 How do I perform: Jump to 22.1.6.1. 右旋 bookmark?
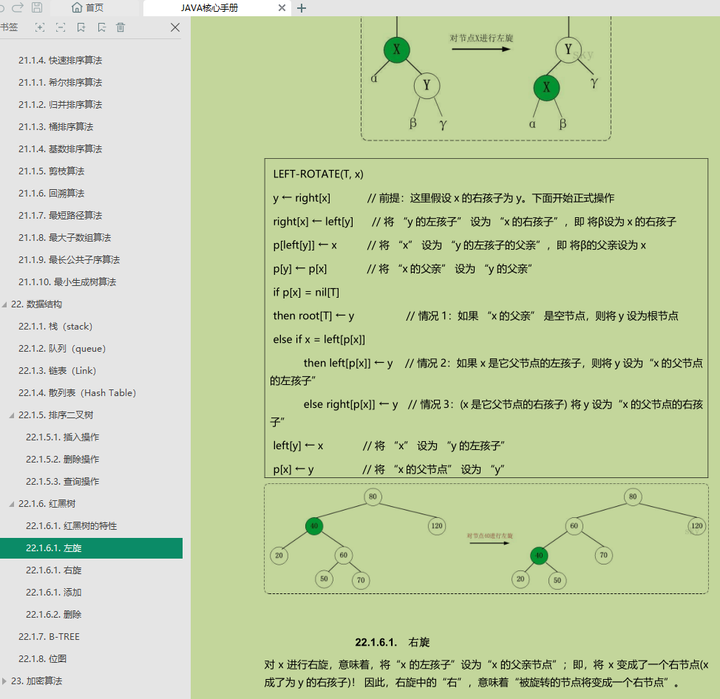(x=53, y=570)
